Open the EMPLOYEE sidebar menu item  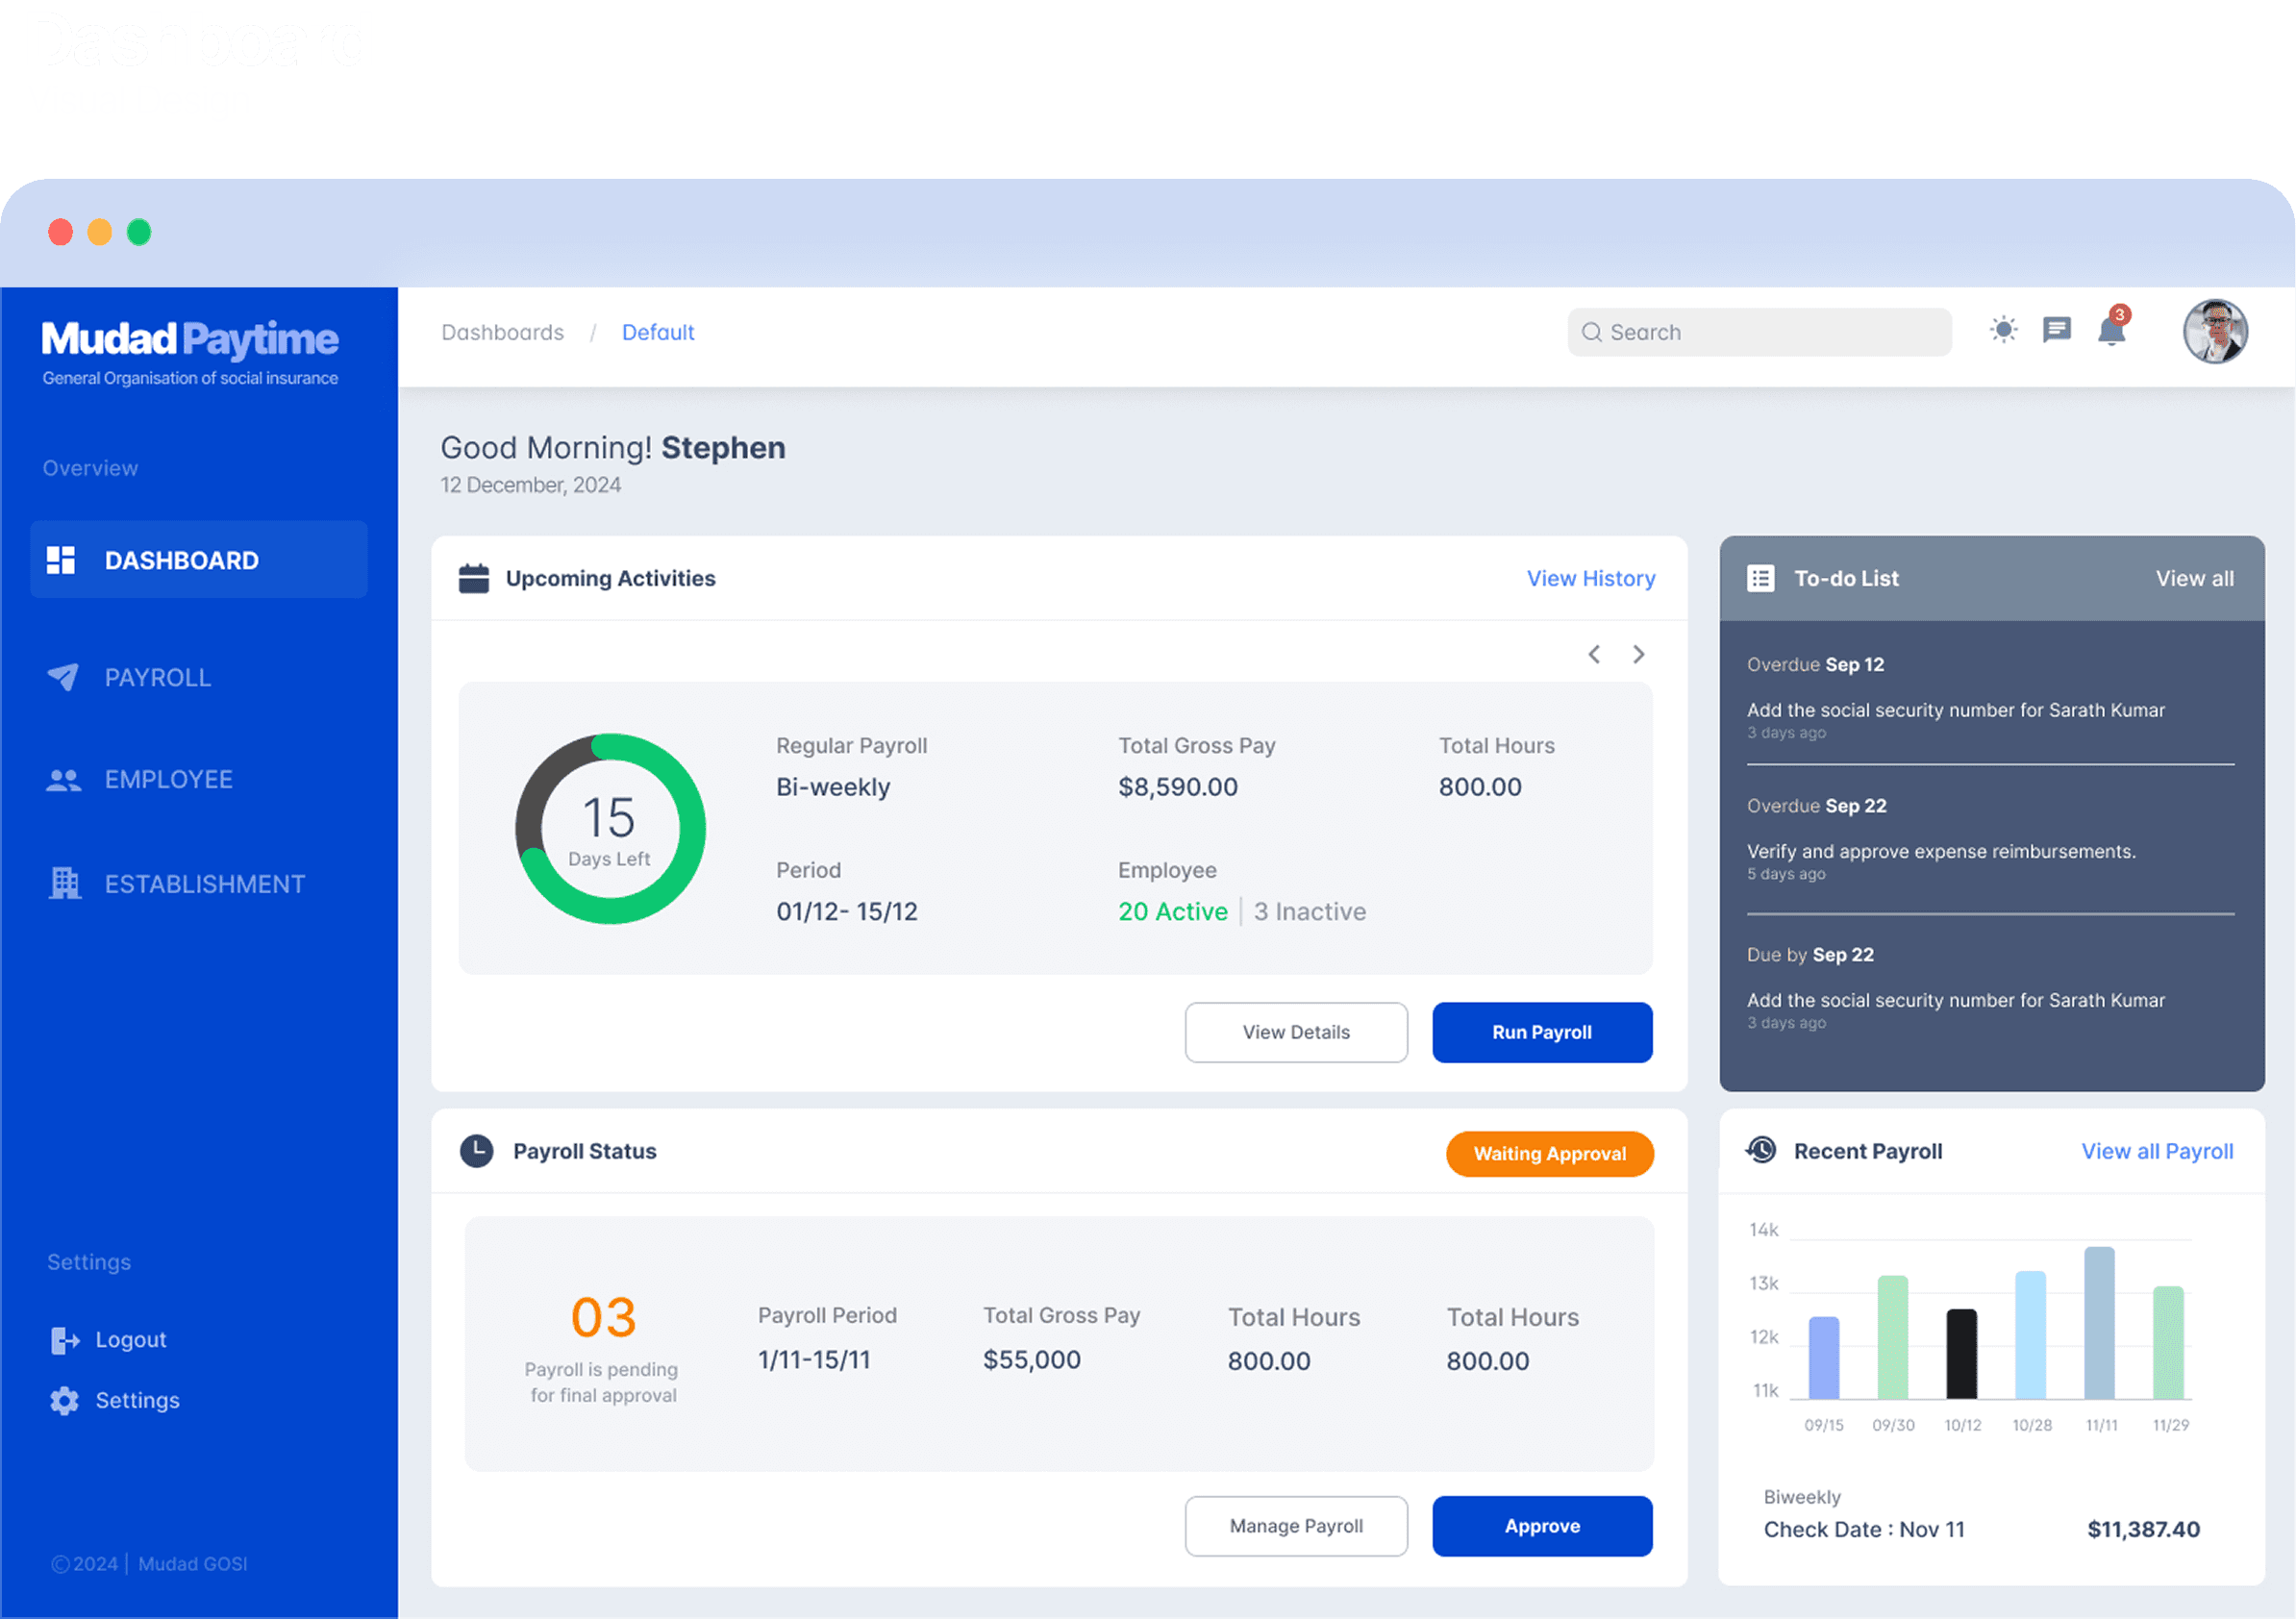click(x=168, y=780)
